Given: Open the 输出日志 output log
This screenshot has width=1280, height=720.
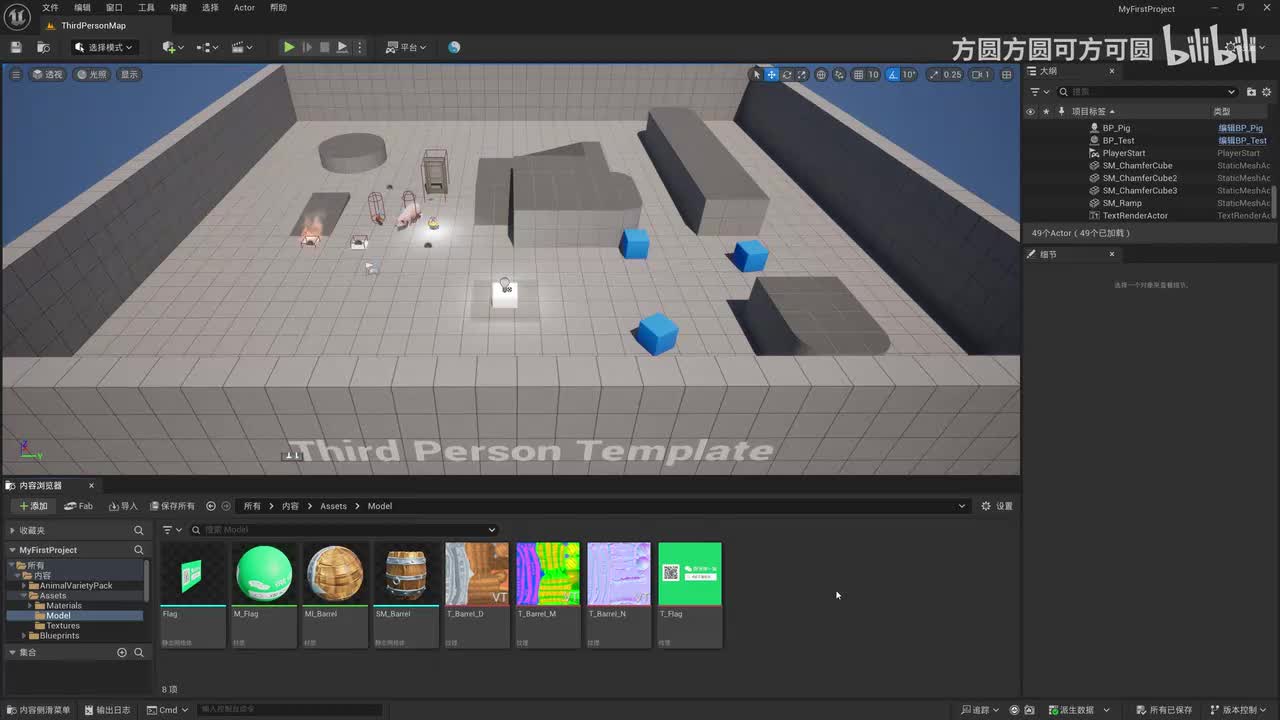Looking at the screenshot, I should (x=107, y=710).
